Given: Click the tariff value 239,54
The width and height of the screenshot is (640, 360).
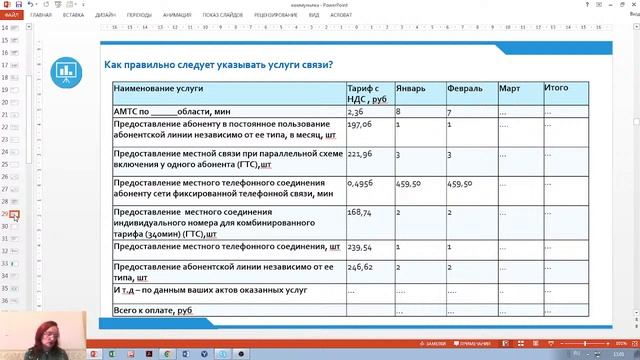Looking at the screenshot, I should pyautogui.click(x=360, y=247).
